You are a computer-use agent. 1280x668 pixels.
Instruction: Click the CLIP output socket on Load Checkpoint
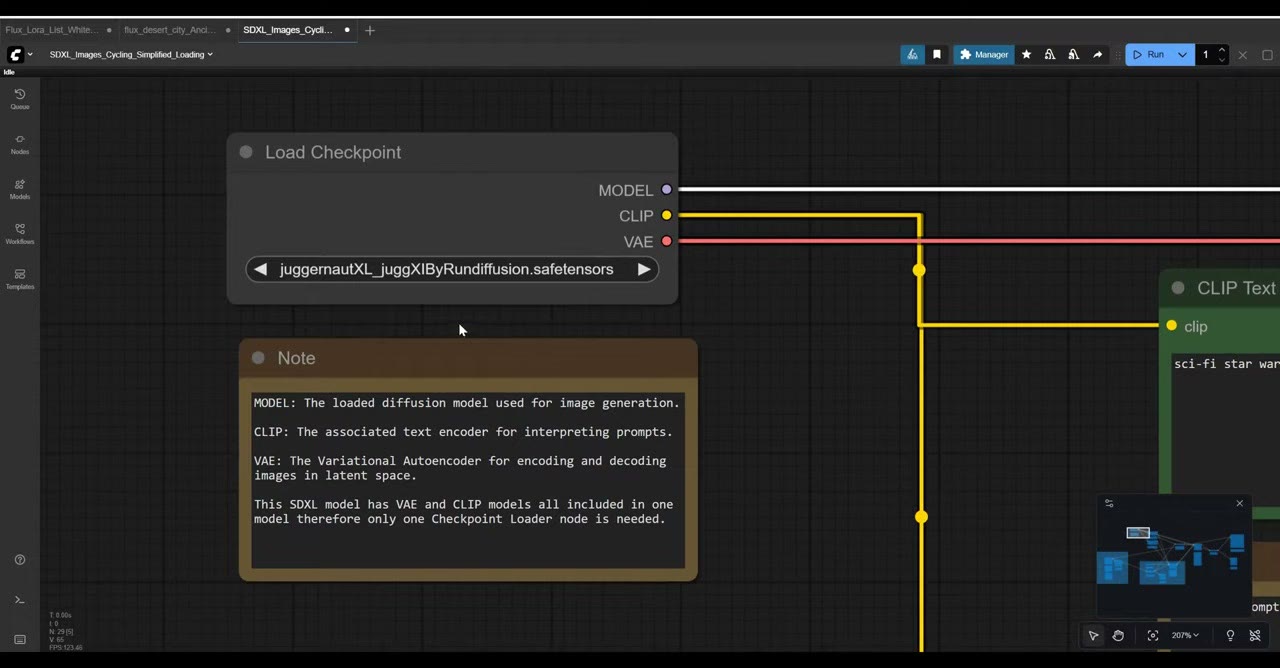(x=667, y=216)
